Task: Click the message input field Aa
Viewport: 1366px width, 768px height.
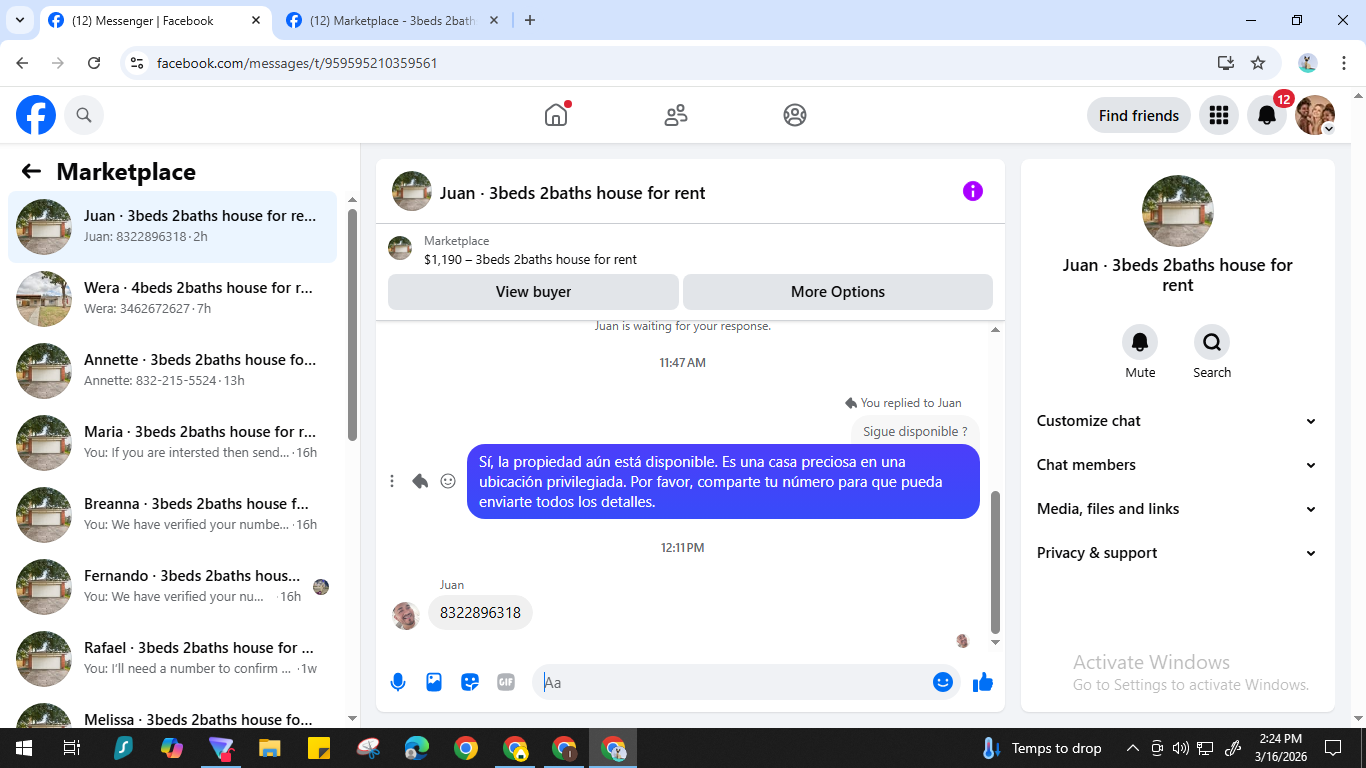Action: [735, 682]
